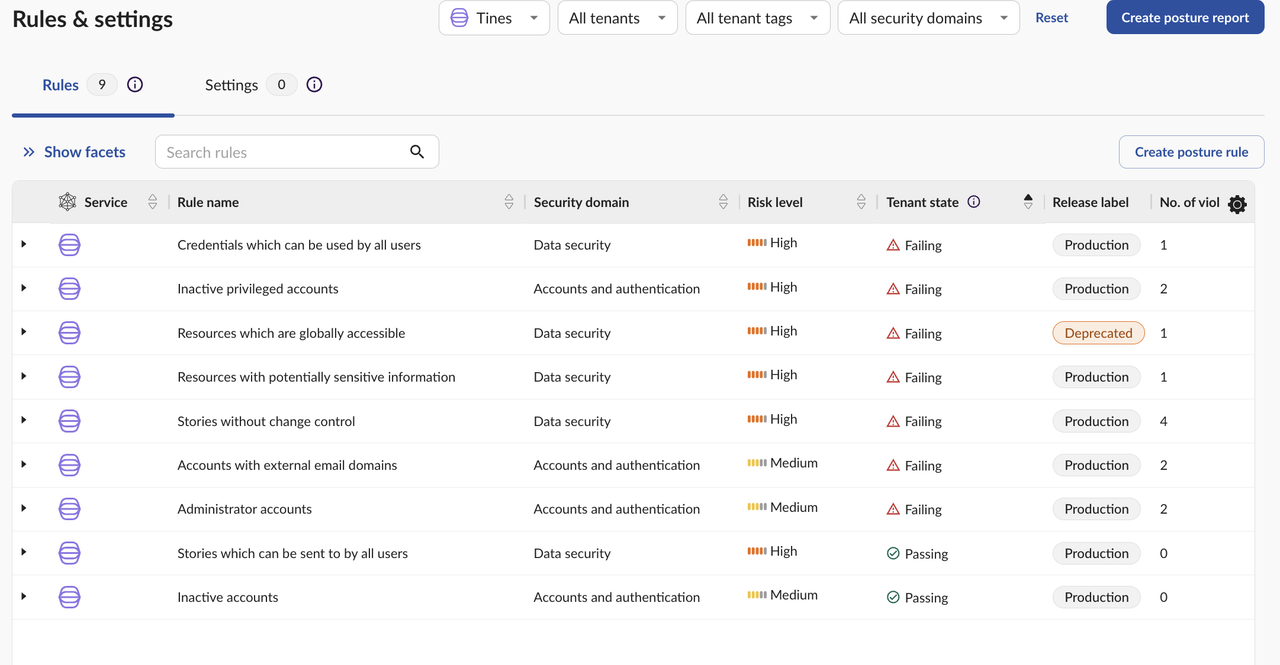Click the column settings gear icon
The width and height of the screenshot is (1280, 665).
(1237, 204)
